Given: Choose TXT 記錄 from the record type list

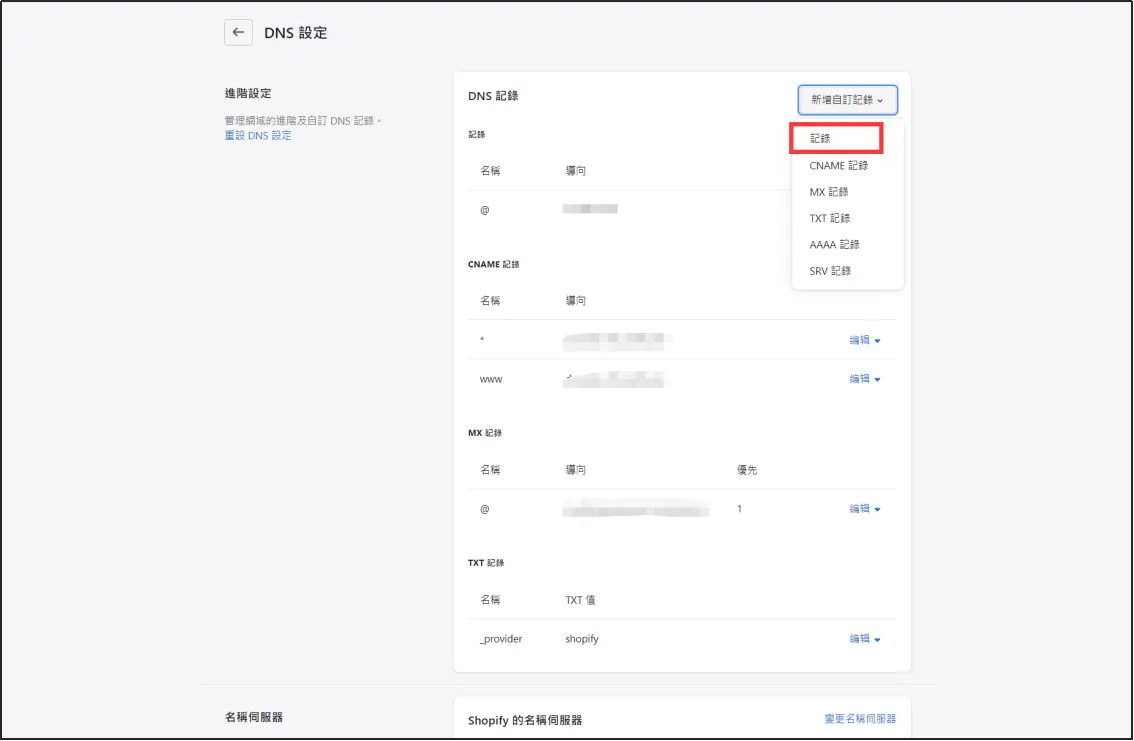Looking at the screenshot, I should click(830, 217).
